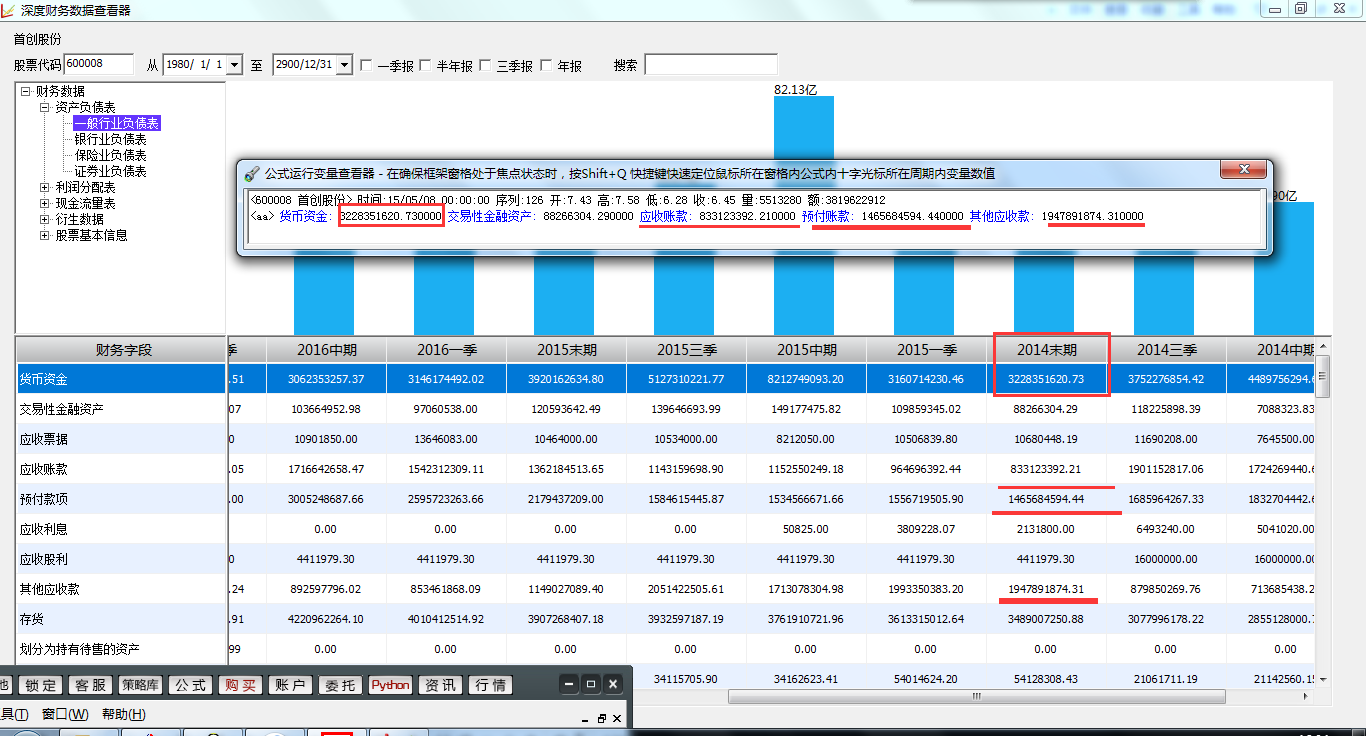Expand the 利润分配表 tree node
1366x736 pixels.
[x=44, y=187]
